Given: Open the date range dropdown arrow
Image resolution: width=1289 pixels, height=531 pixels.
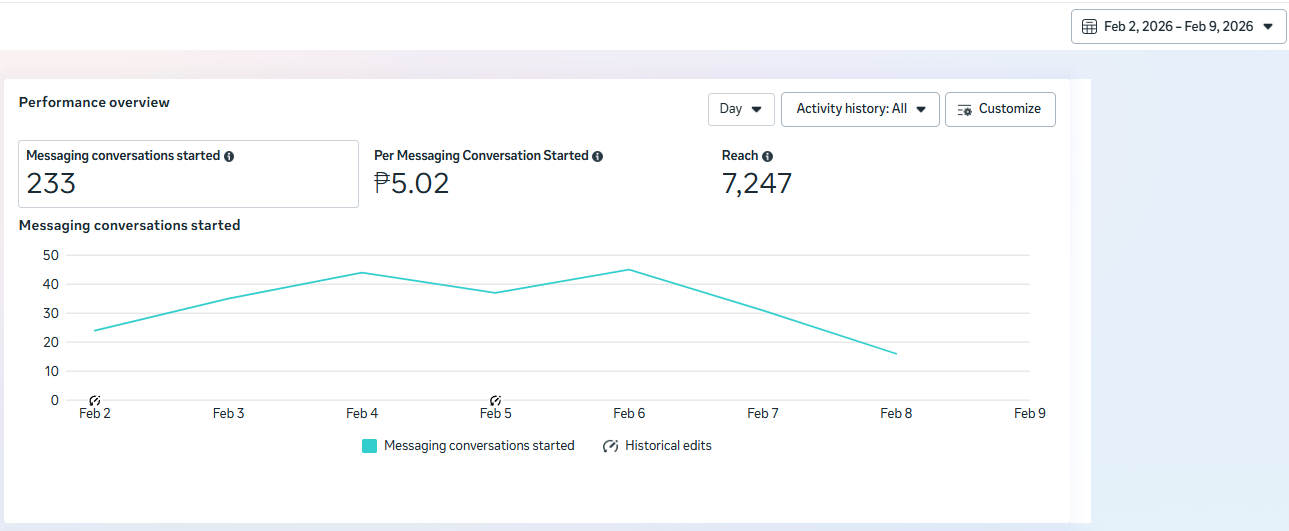Looking at the screenshot, I should (x=1268, y=27).
